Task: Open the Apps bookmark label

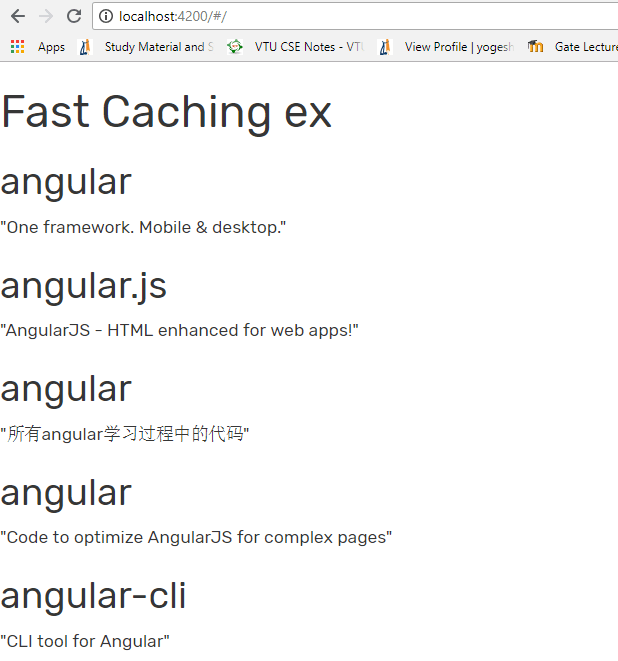Action: click(x=51, y=47)
